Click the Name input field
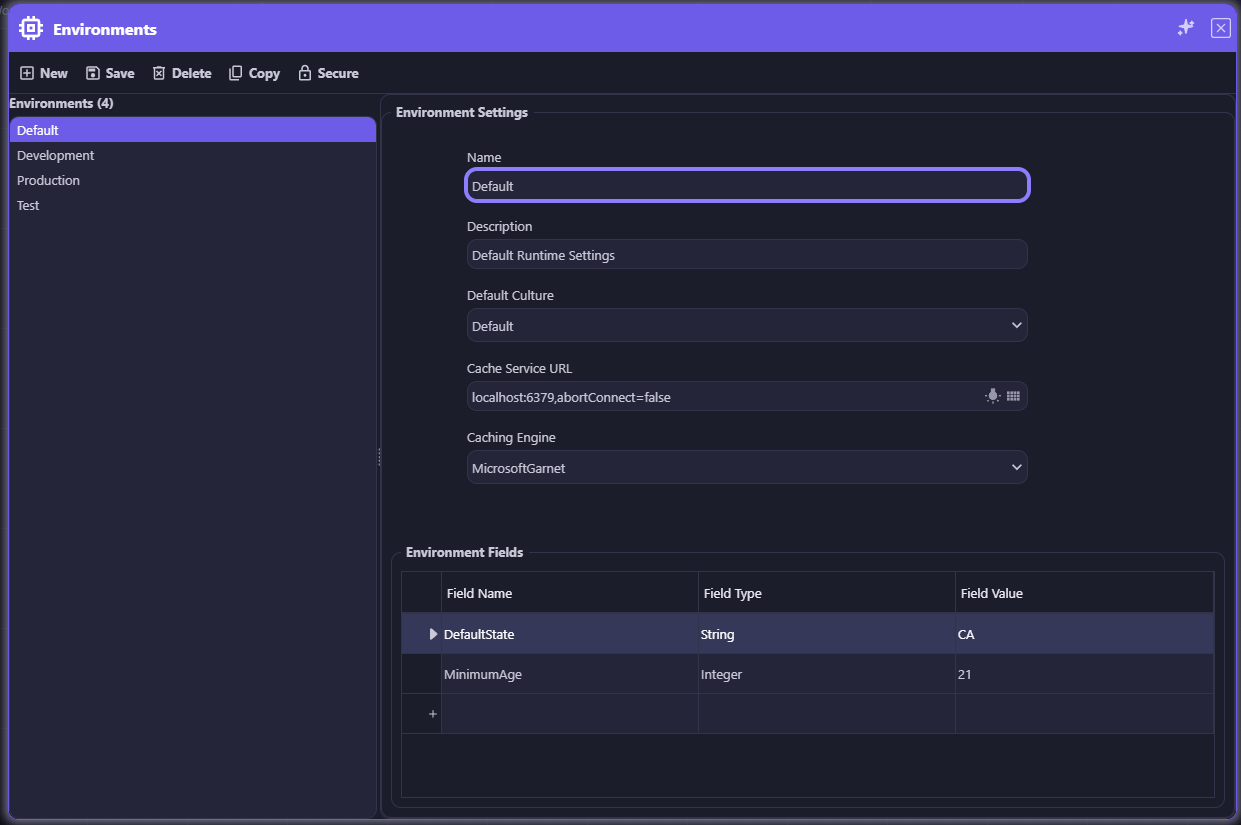The height and width of the screenshot is (825, 1241). pos(747,185)
